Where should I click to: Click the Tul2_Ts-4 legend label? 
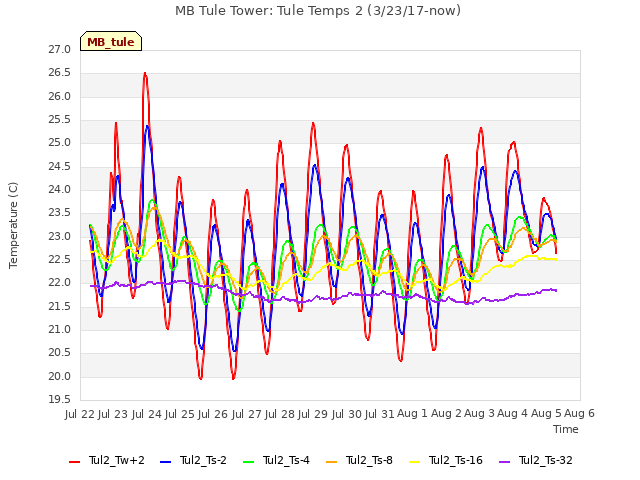tap(287, 461)
